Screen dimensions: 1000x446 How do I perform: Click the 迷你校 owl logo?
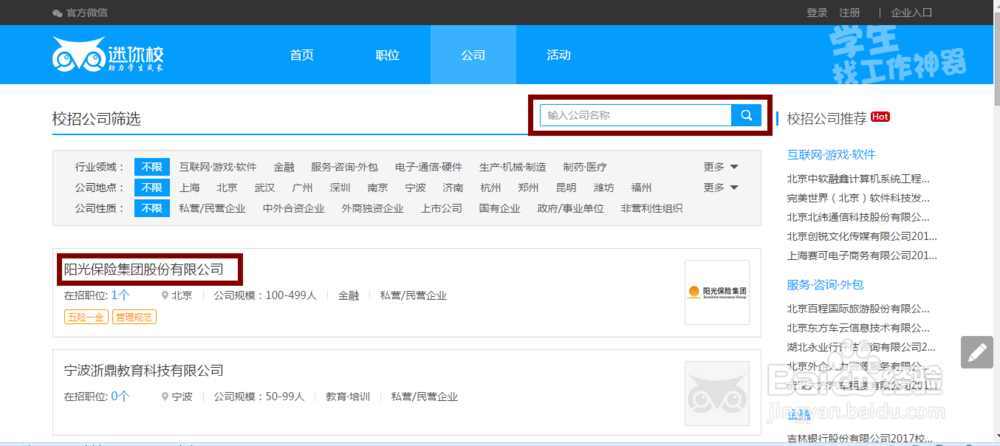108,54
